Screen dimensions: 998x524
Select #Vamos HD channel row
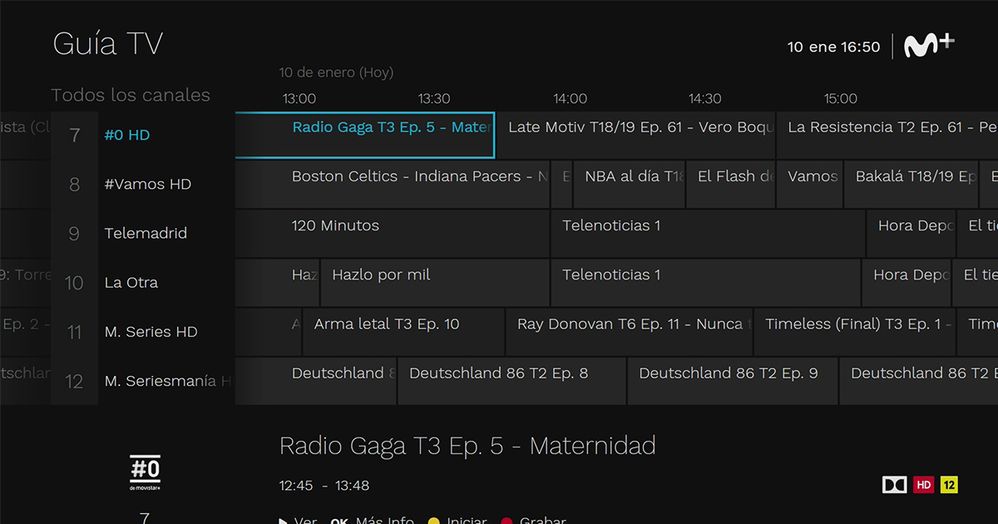(147, 184)
